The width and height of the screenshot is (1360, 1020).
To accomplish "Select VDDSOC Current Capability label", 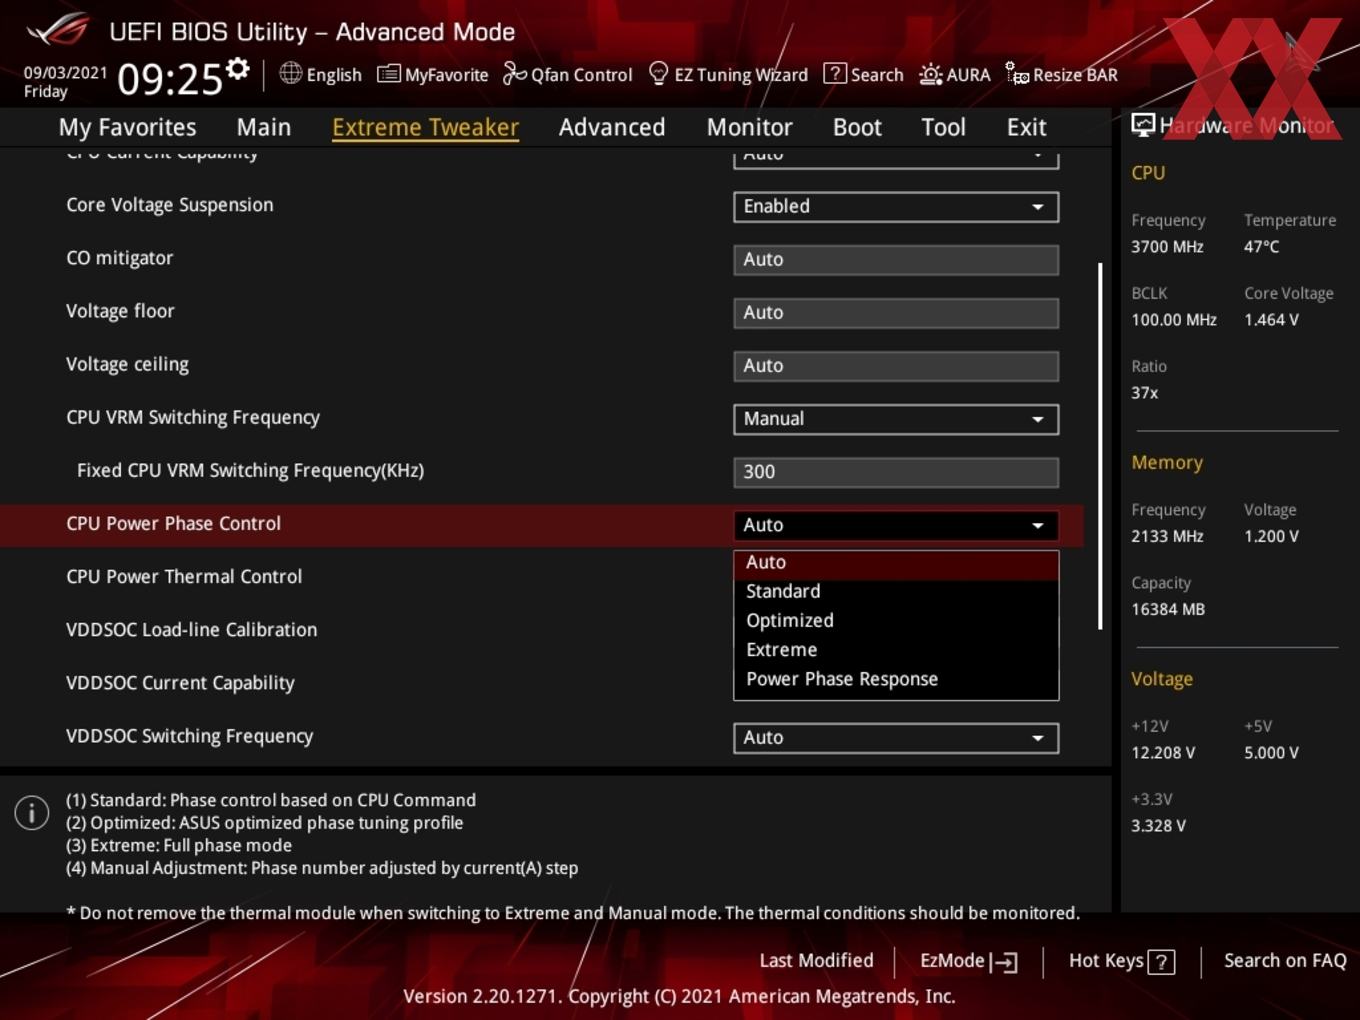I will point(180,683).
